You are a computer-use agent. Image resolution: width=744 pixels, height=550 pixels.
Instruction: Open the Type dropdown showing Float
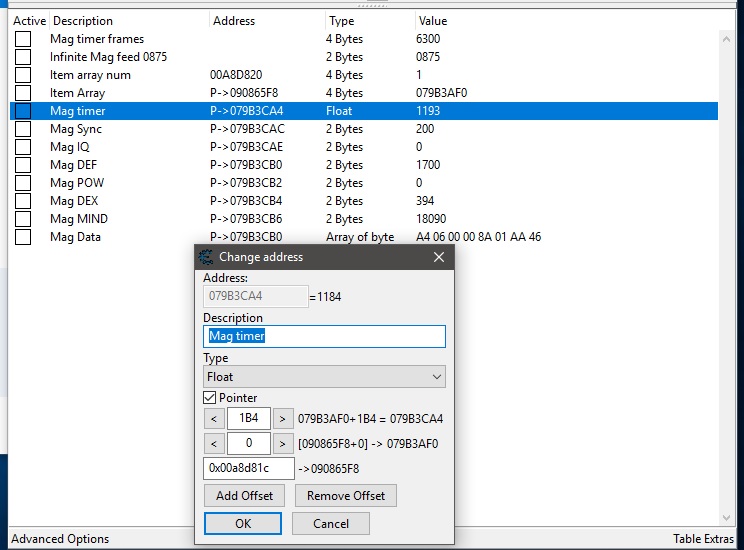tap(324, 377)
